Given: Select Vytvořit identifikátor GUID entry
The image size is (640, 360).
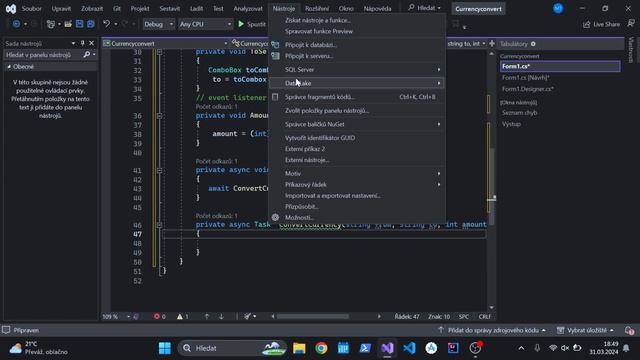Looking at the screenshot, I should click(357, 138).
